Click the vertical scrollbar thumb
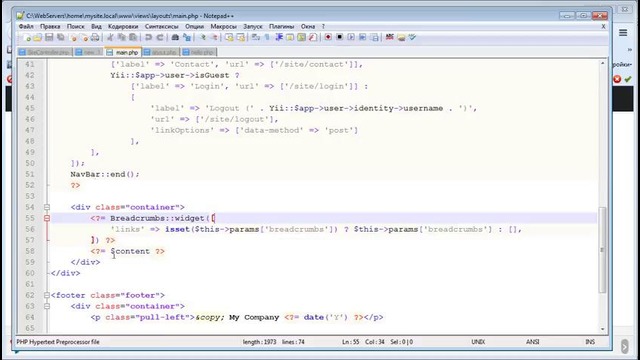Image resolution: width=640 pixels, height=360 pixels. coord(602,250)
